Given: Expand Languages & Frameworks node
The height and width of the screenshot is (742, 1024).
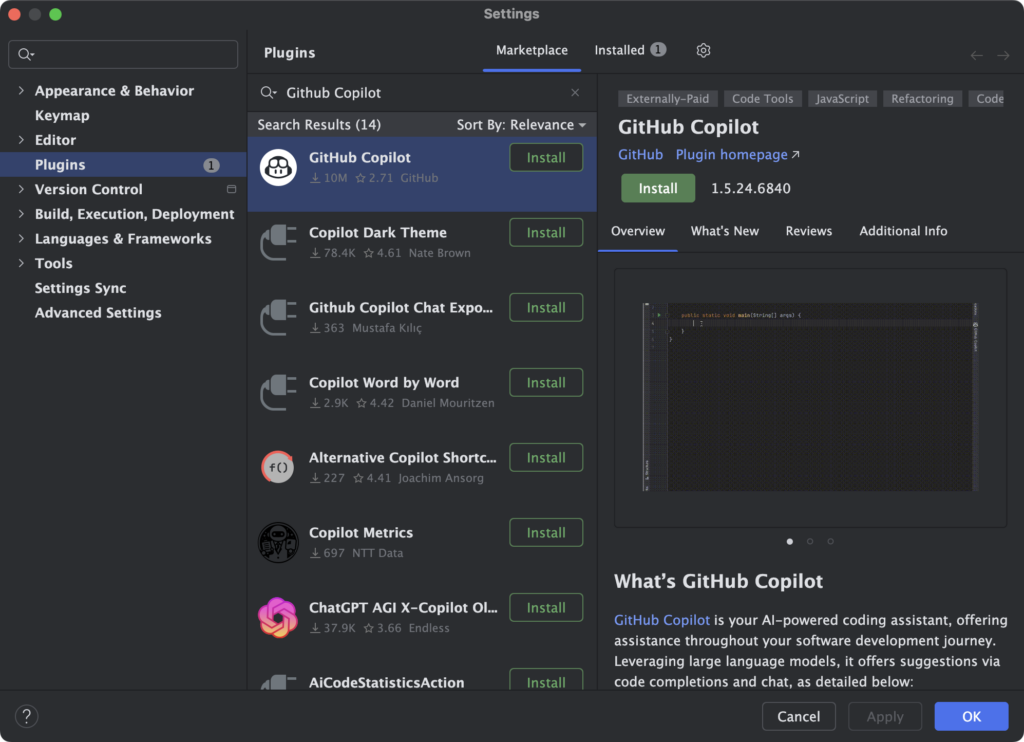Looking at the screenshot, I should coord(22,239).
